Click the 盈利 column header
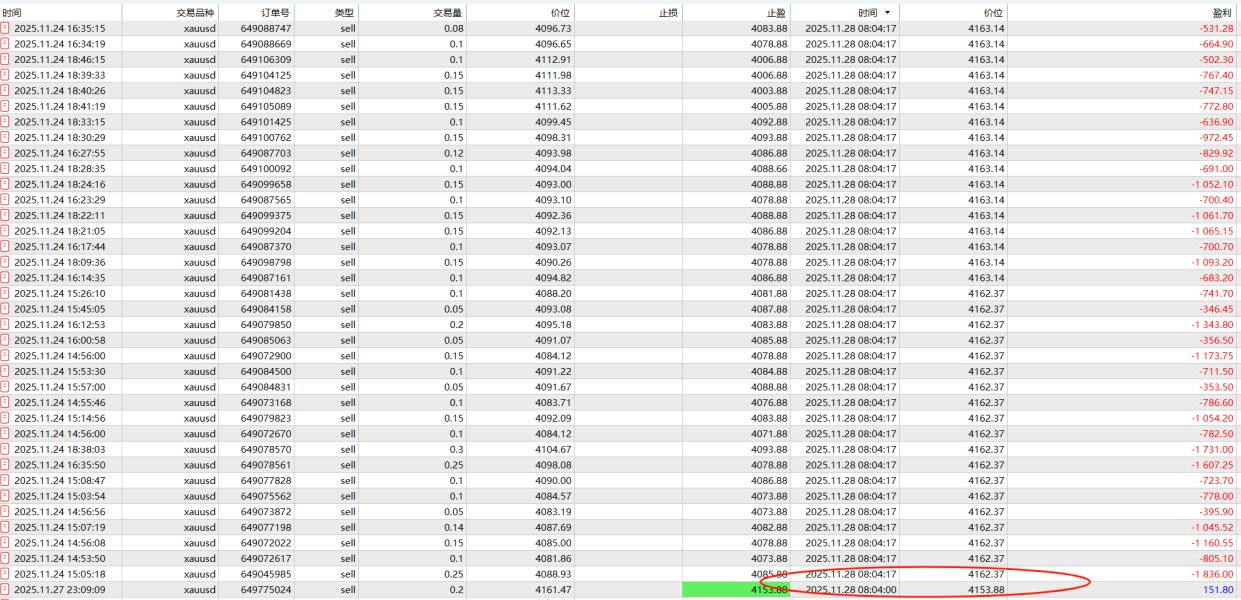This screenshot has width=1241, height=600. 1222,13
